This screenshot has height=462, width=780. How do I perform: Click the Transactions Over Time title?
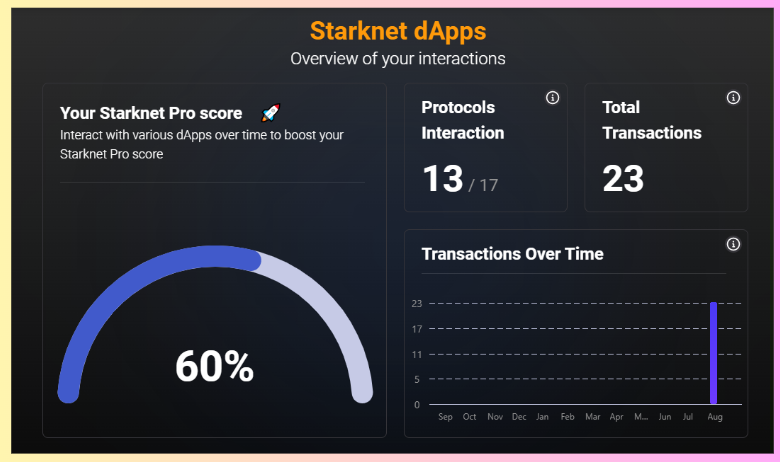512,254
